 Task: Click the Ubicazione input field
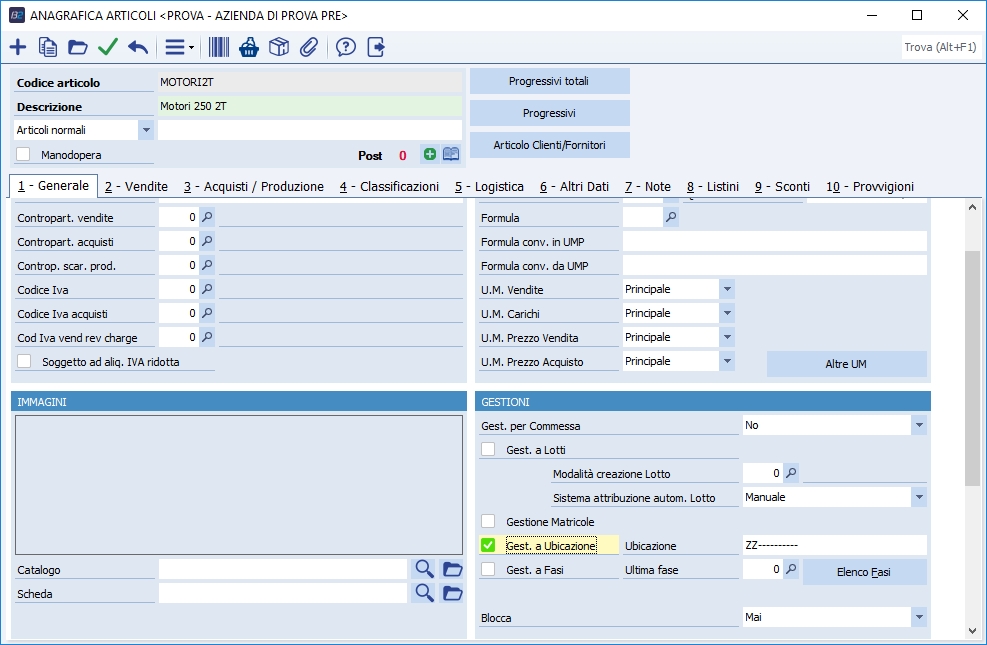[834, 545]
